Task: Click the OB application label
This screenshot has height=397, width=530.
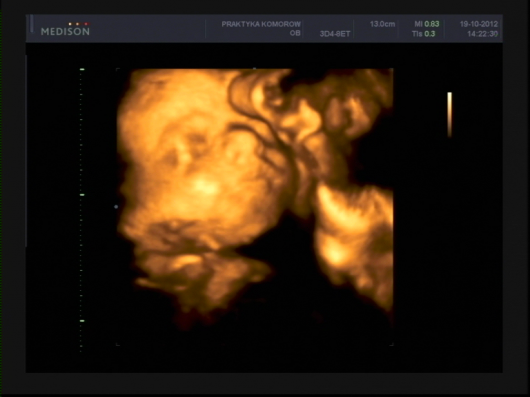Action: [295, 33]
